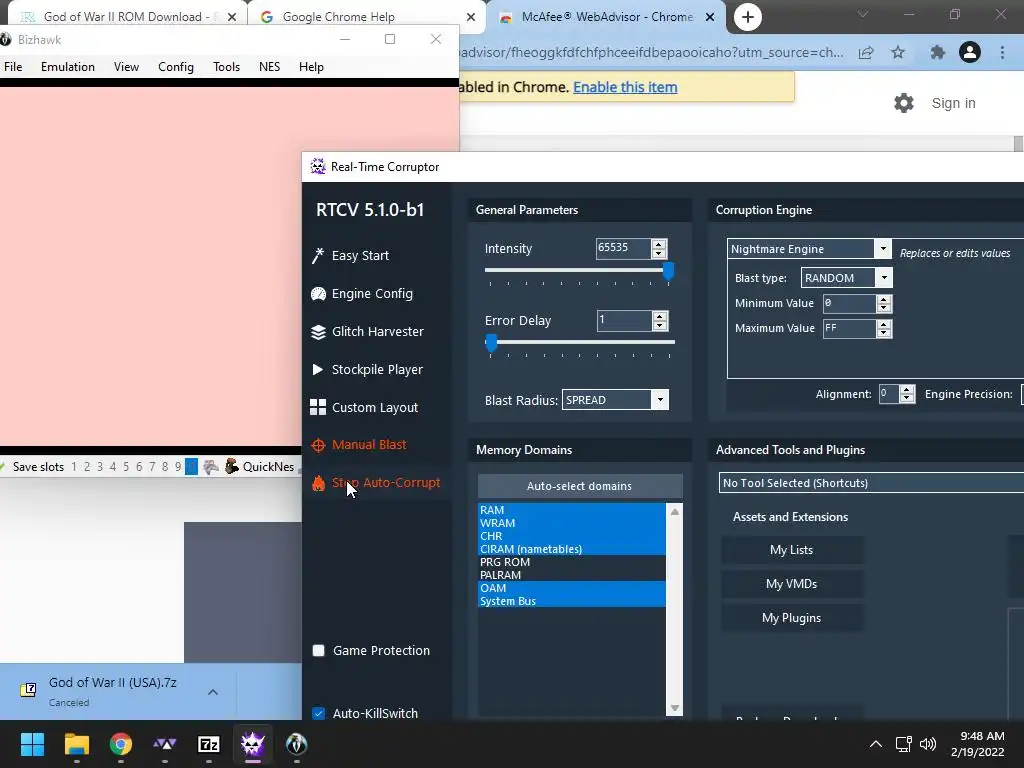The image size is (1024, 768).
Task: Open Chrome three-dot menu
Action: click(1002, 52)
